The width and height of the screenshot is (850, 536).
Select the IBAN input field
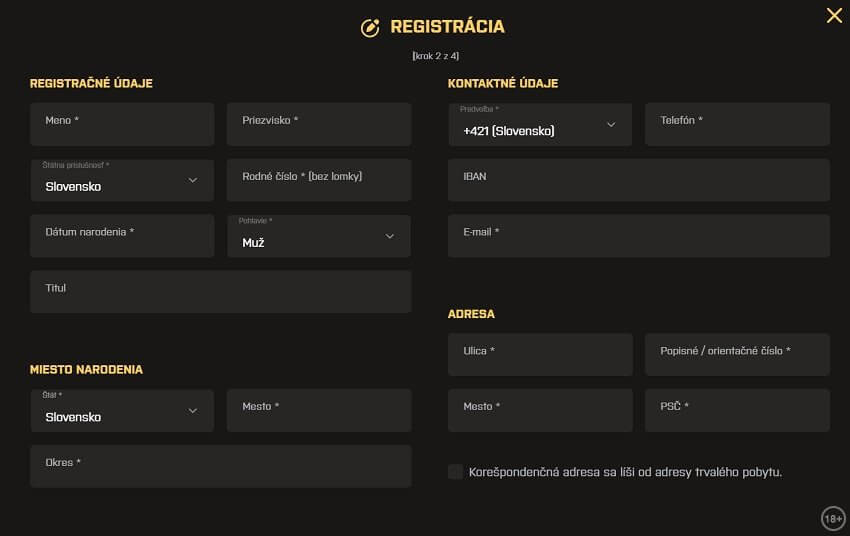[x=638, y=180]
